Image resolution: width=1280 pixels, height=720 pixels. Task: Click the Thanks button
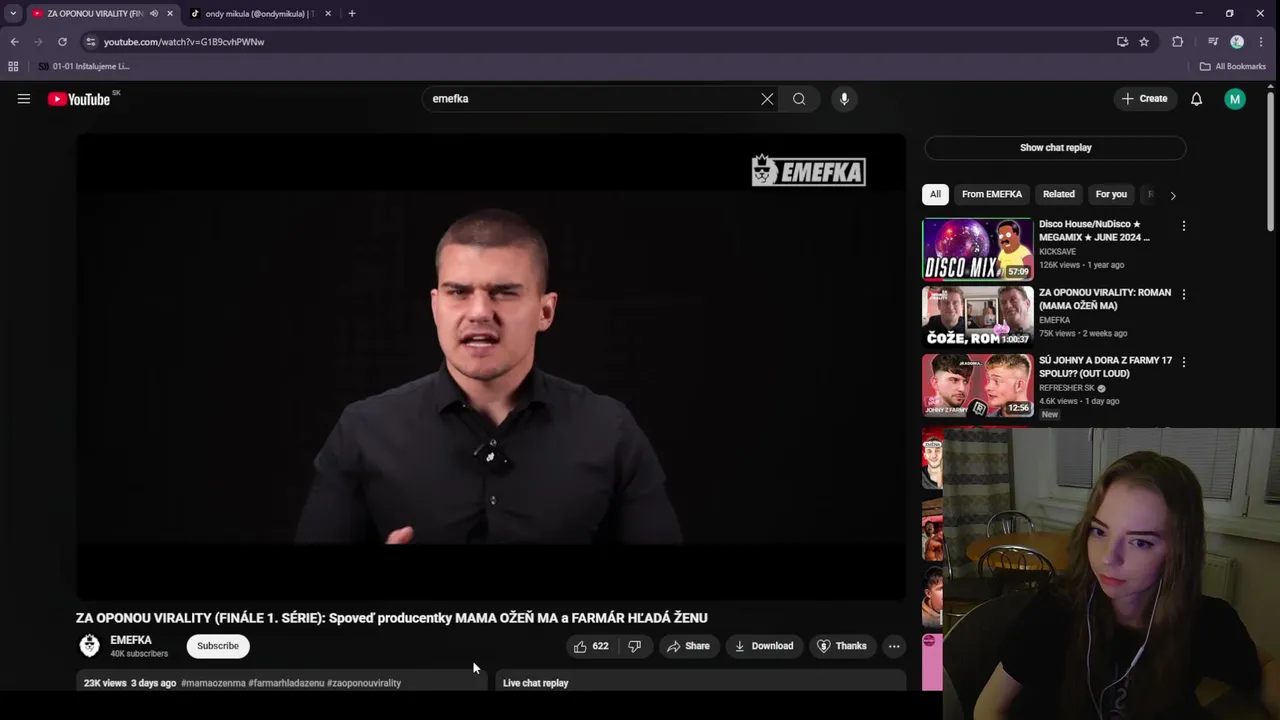(x=842, y=646)
